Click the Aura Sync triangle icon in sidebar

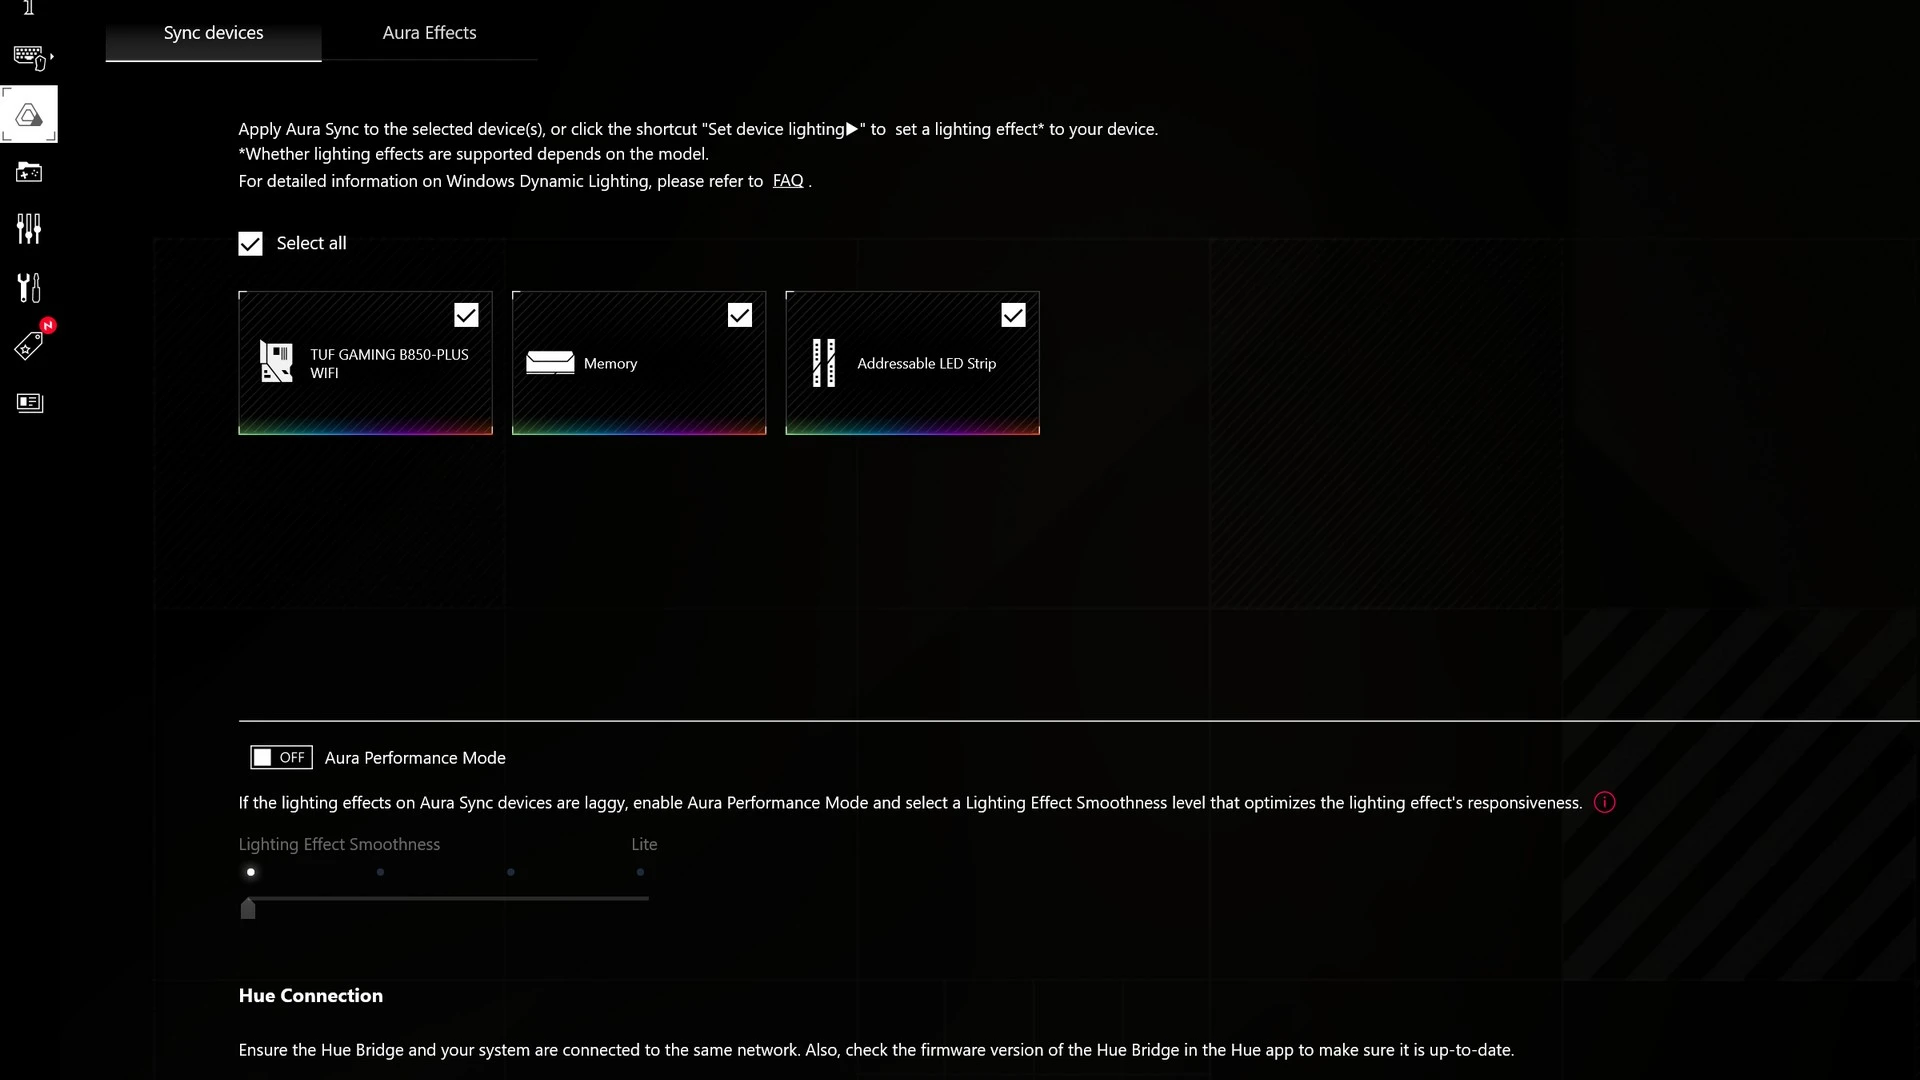pos(29,115)
